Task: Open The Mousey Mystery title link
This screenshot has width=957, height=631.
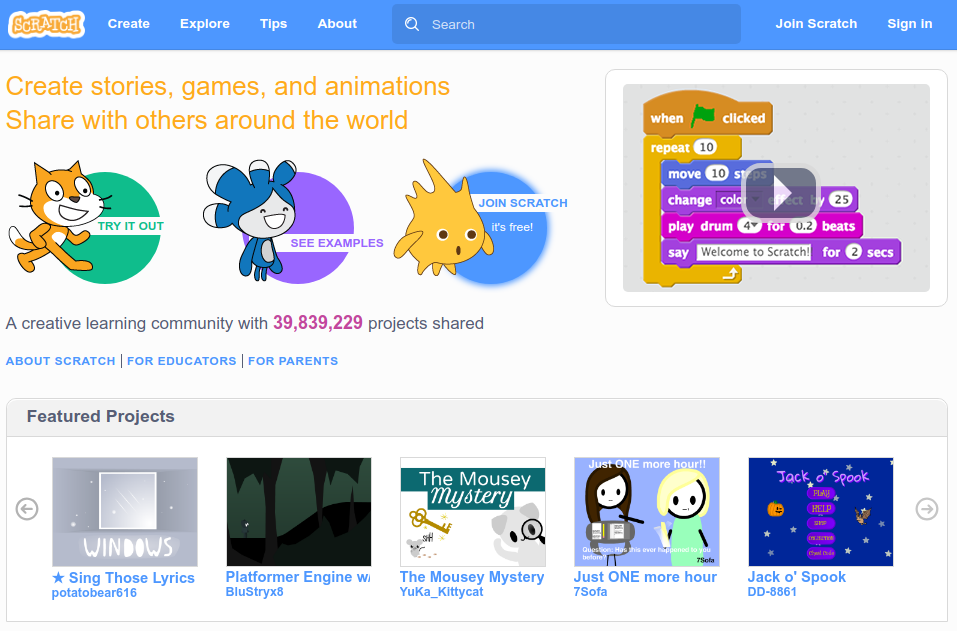Action: [472, 577]
